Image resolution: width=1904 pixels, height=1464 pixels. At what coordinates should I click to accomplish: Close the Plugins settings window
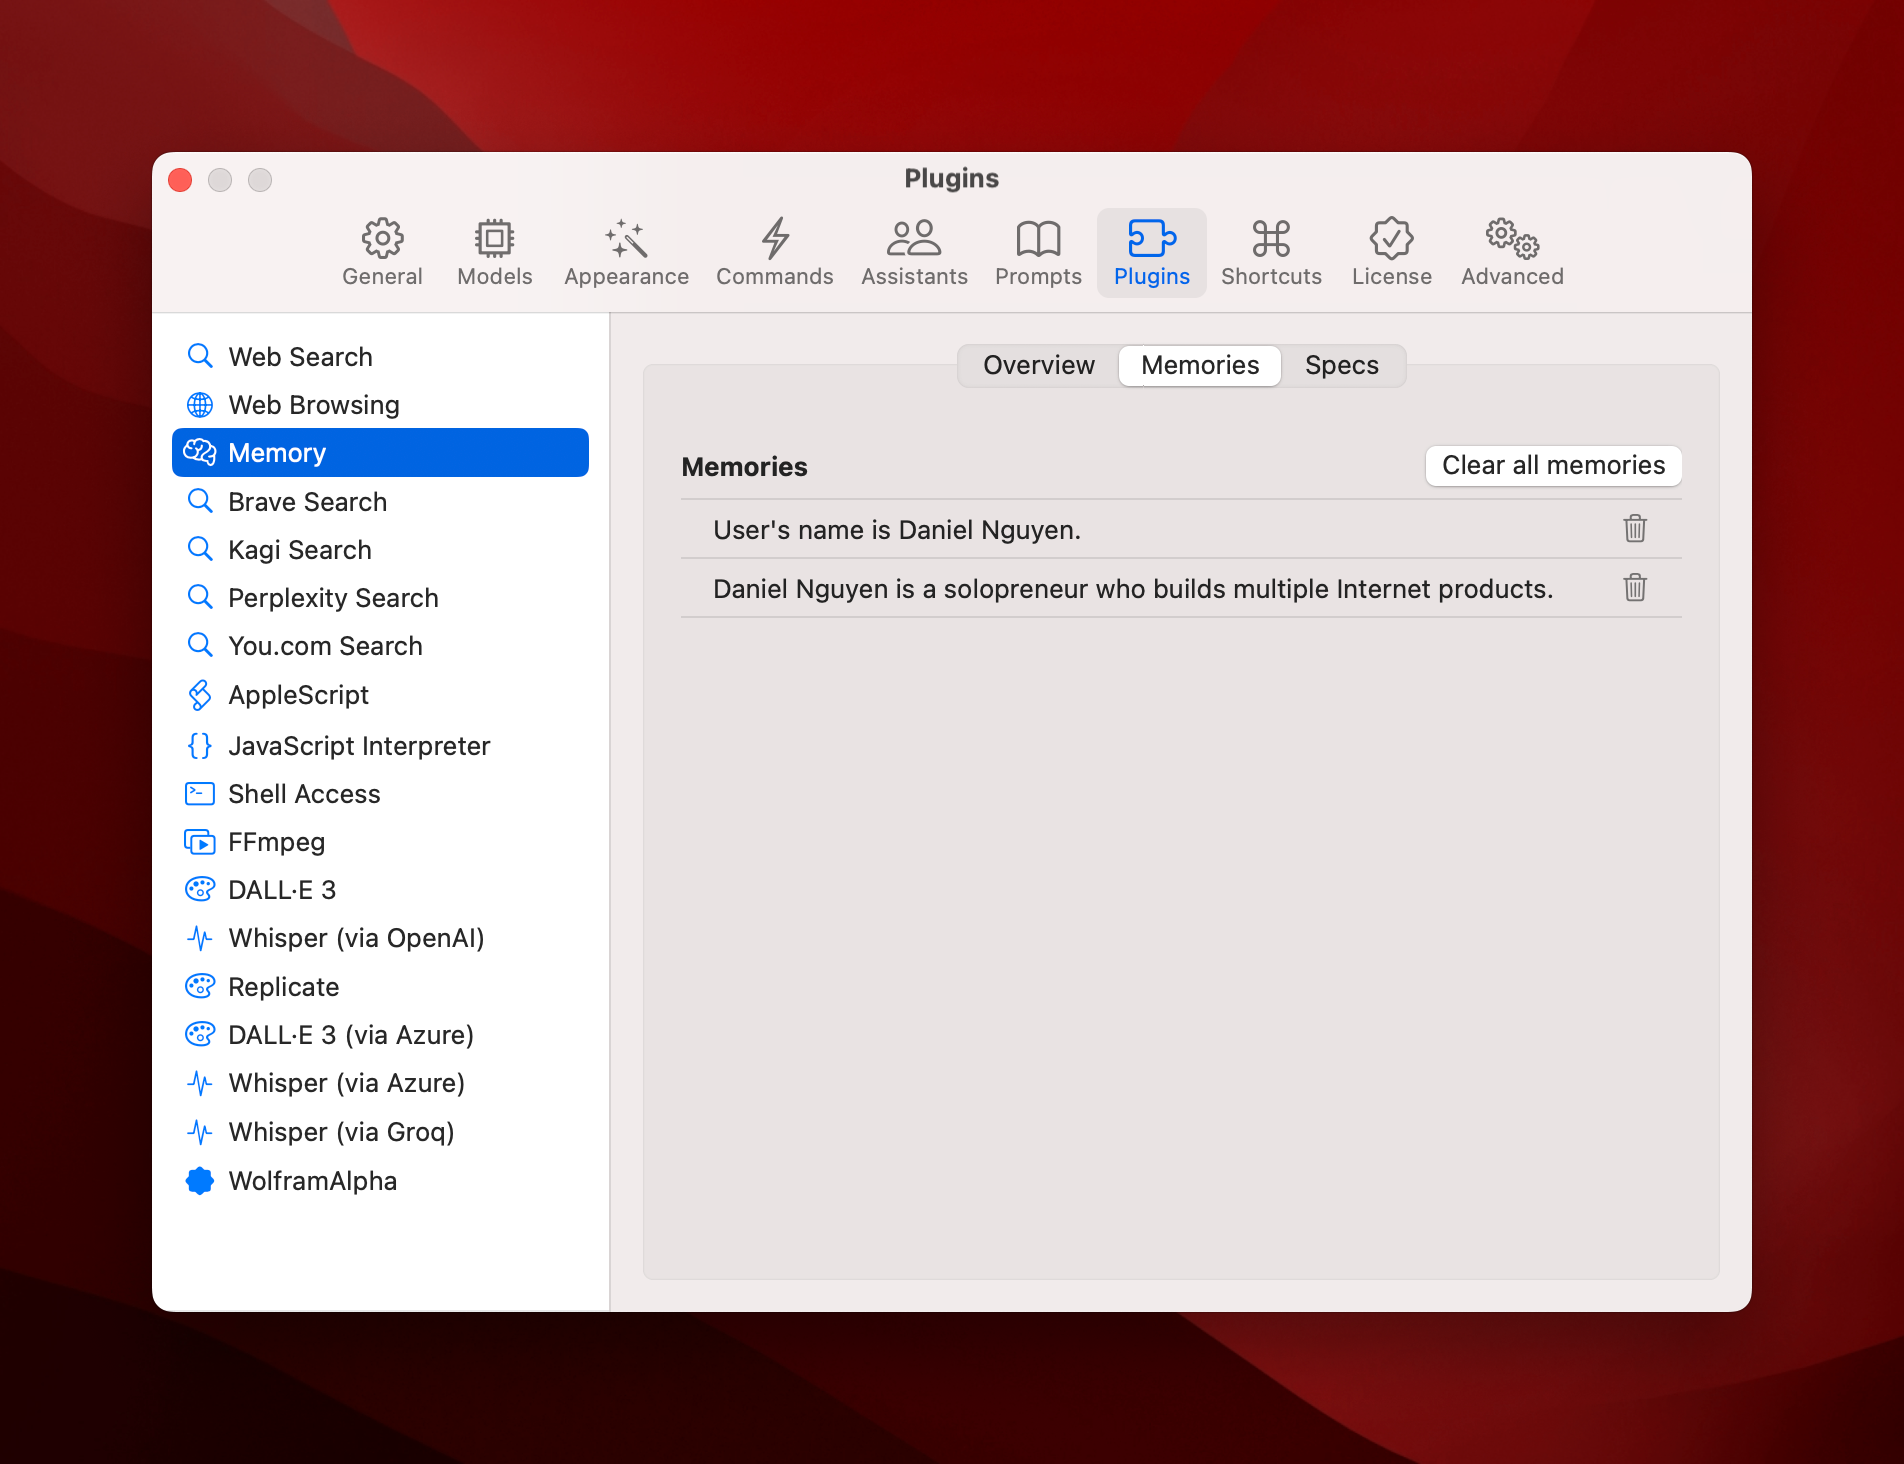coord(180,180)
